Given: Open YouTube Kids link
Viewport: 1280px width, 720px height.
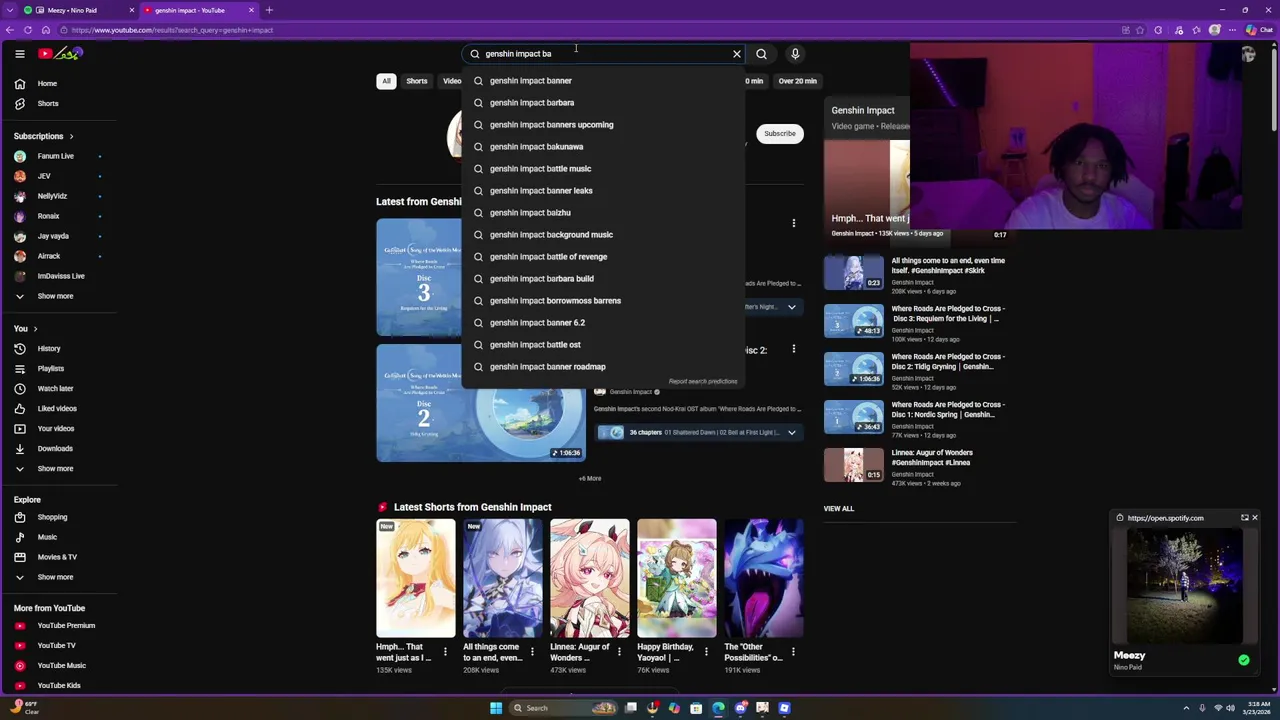Looking at the screenshot, I should [x=58, y=686].
